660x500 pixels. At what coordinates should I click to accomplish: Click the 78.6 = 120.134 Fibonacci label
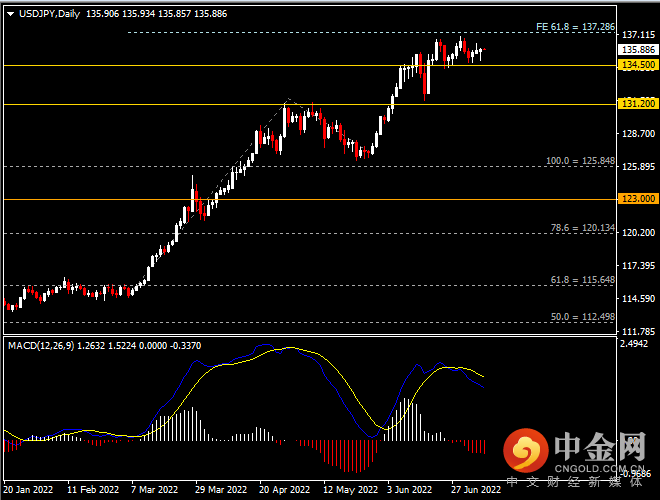(583, 228)
